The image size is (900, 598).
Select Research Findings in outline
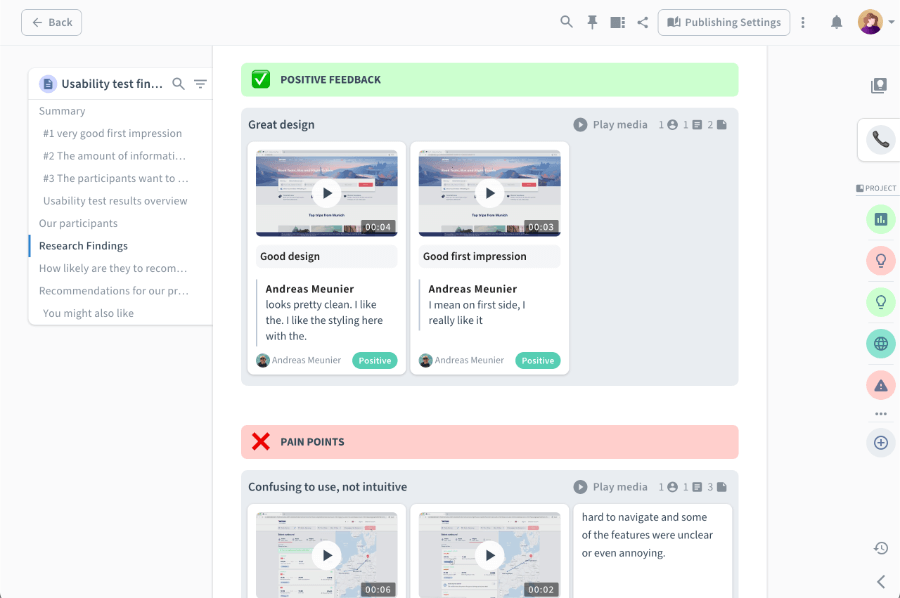click(83, 246)
